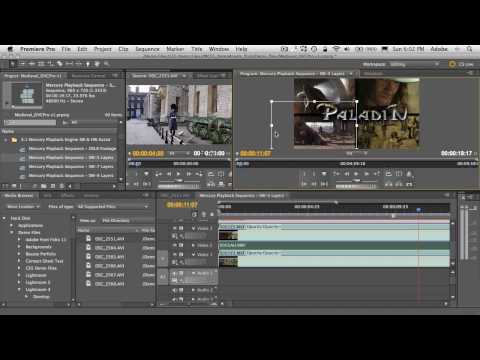Toggle Snap in the Timeline panel
Image resolution: width=480 pixels, height=360 pixels.
195,214
